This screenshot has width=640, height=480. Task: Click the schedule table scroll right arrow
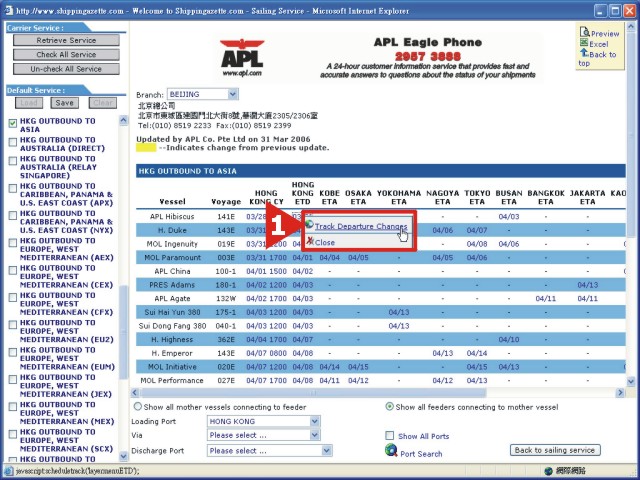tap(620, 393)
